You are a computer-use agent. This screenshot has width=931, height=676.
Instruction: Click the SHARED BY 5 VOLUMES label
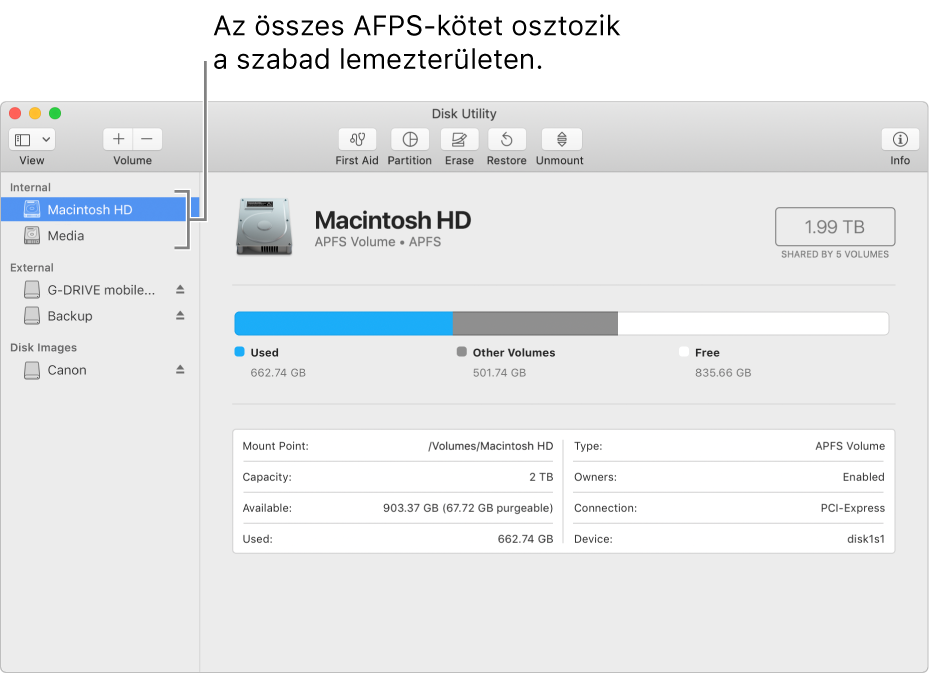tap(835, 255)
